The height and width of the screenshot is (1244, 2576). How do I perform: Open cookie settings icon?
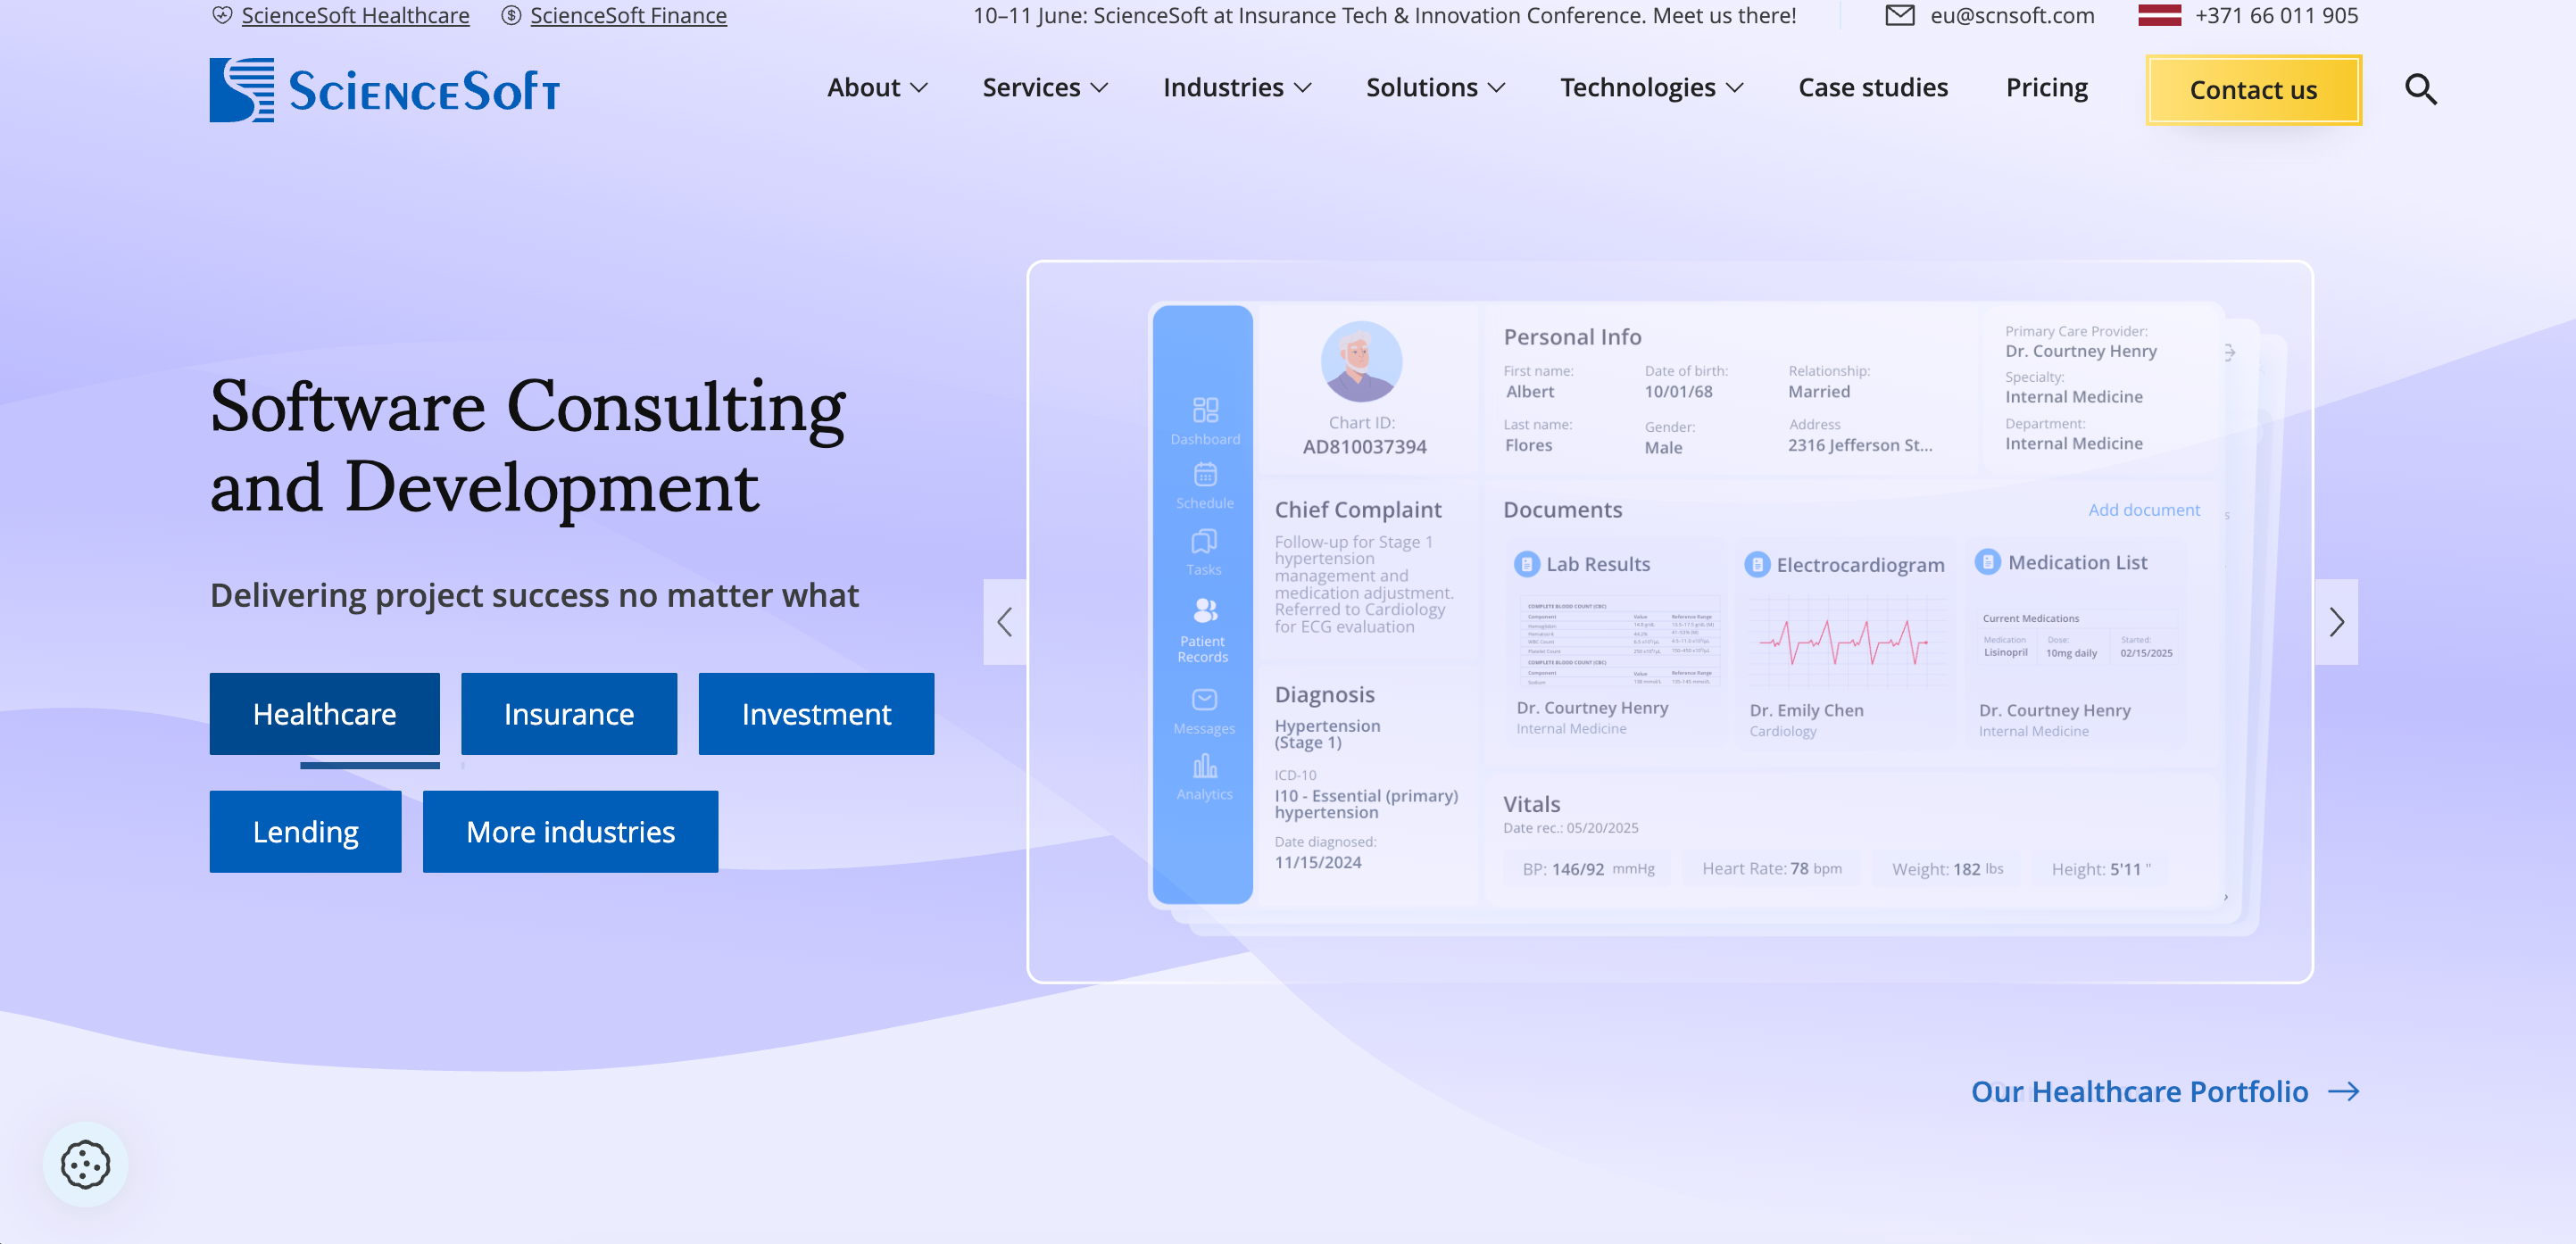(x=85, y=1164)
